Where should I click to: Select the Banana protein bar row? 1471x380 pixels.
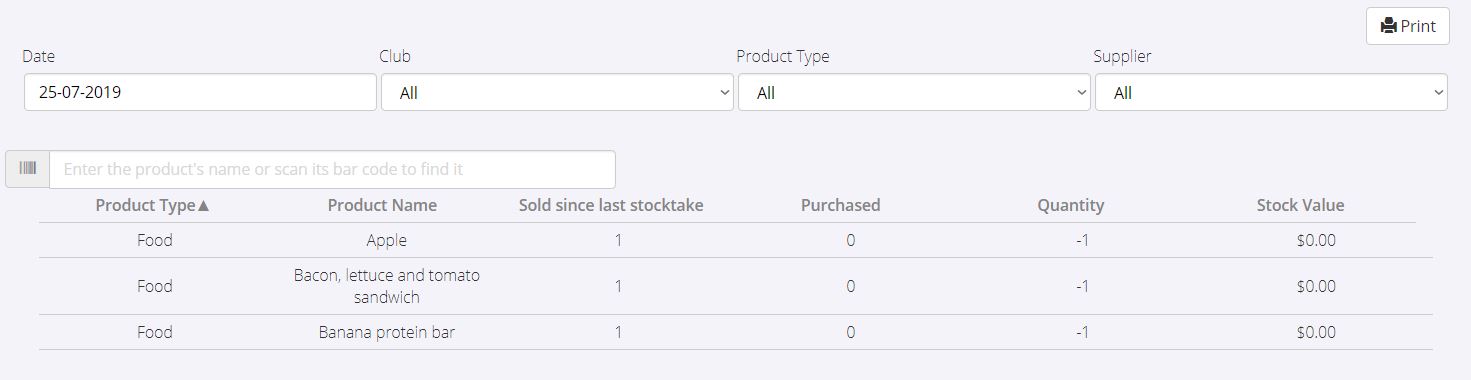point(735,332)
